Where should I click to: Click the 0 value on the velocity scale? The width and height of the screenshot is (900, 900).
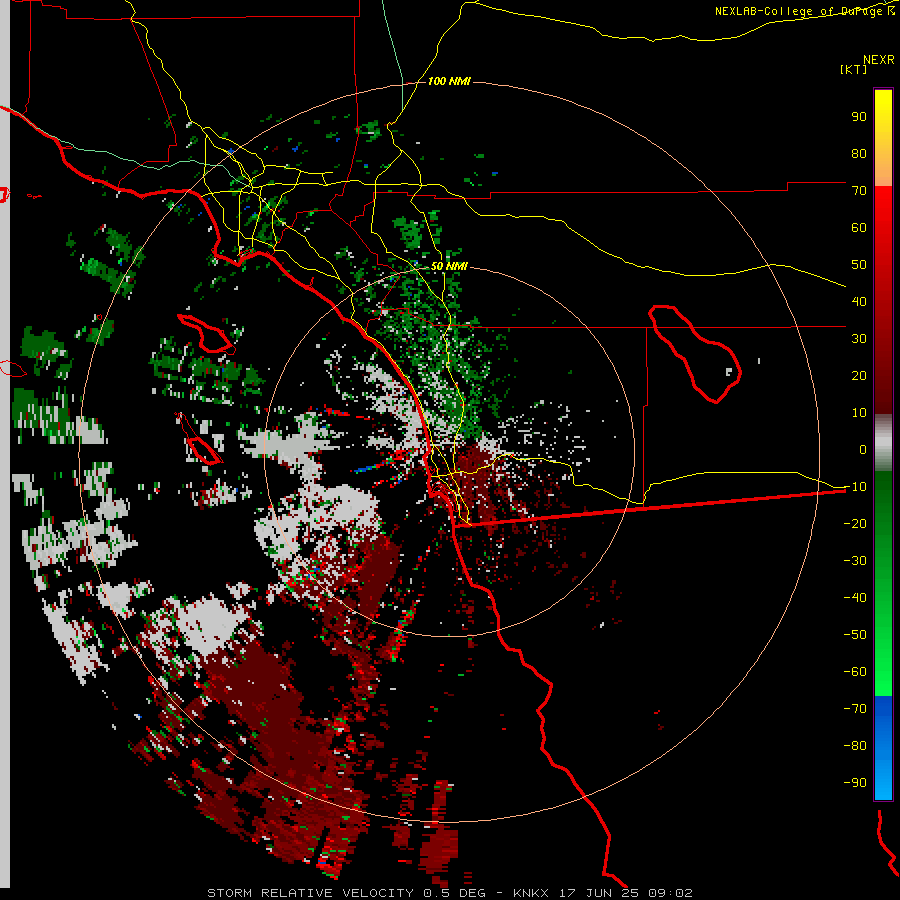tap(863, 450)
